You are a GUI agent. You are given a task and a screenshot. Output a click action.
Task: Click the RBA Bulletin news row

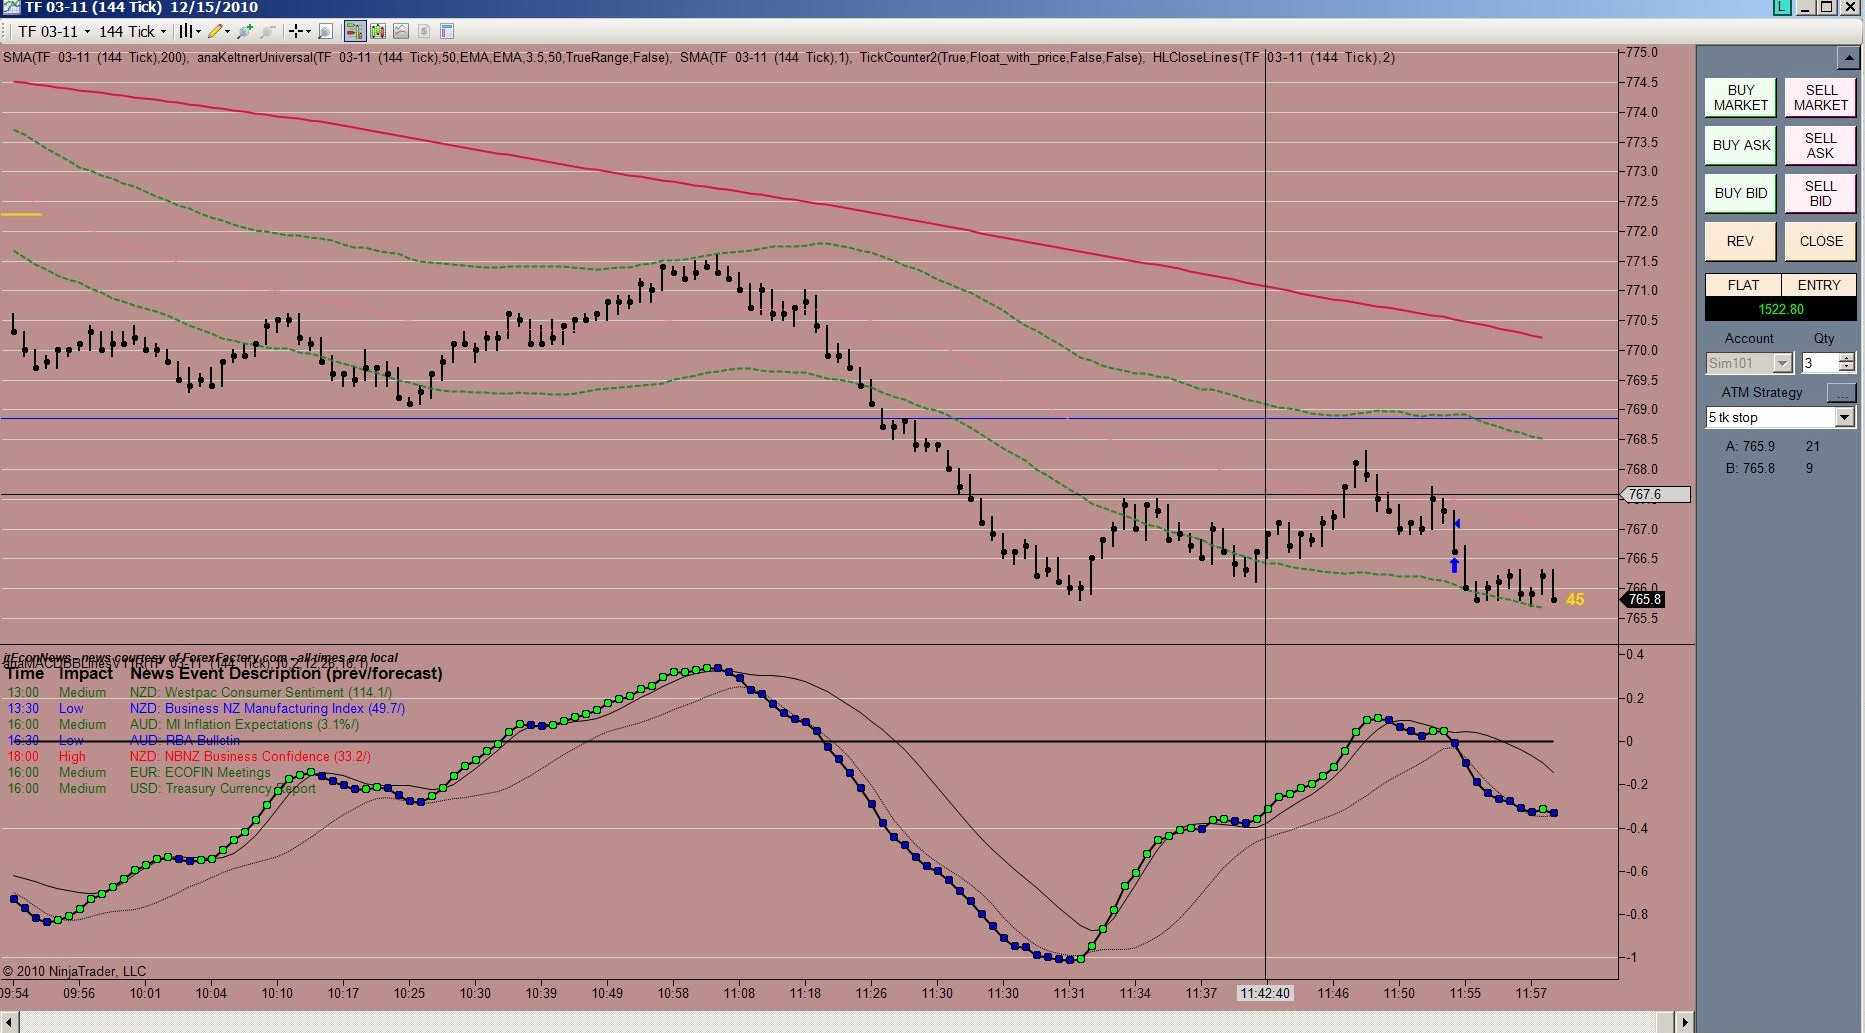pyautogui.click(x=123, y=740)
